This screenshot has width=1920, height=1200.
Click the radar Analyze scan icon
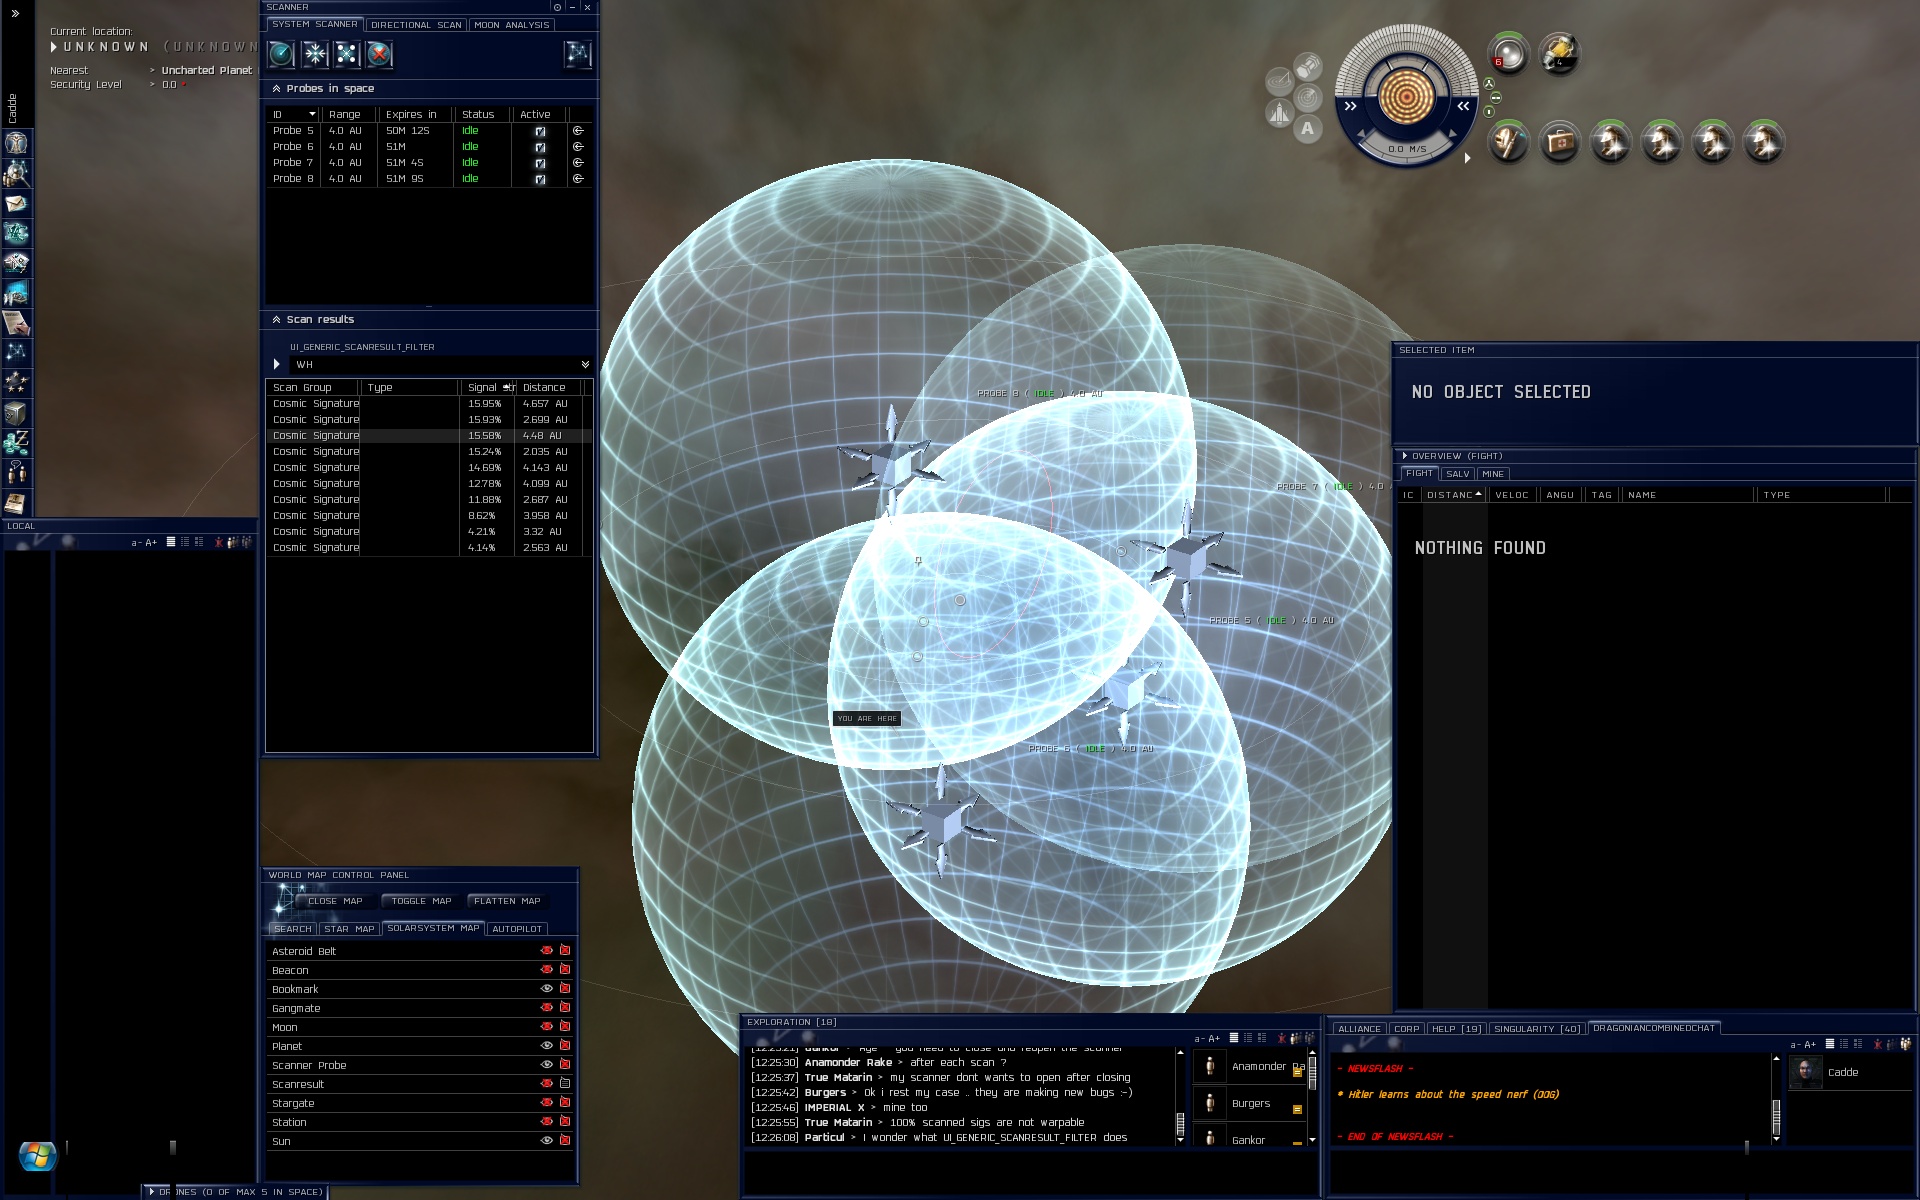[x=282, y=54]
